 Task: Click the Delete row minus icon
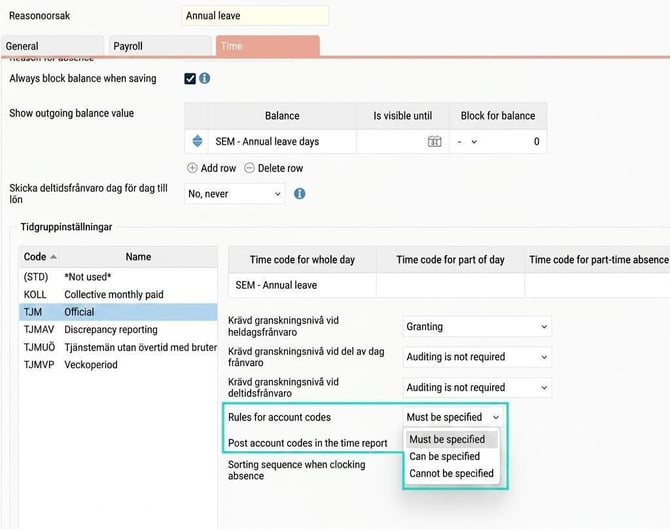pyautogui.click(x=249, y=168)
